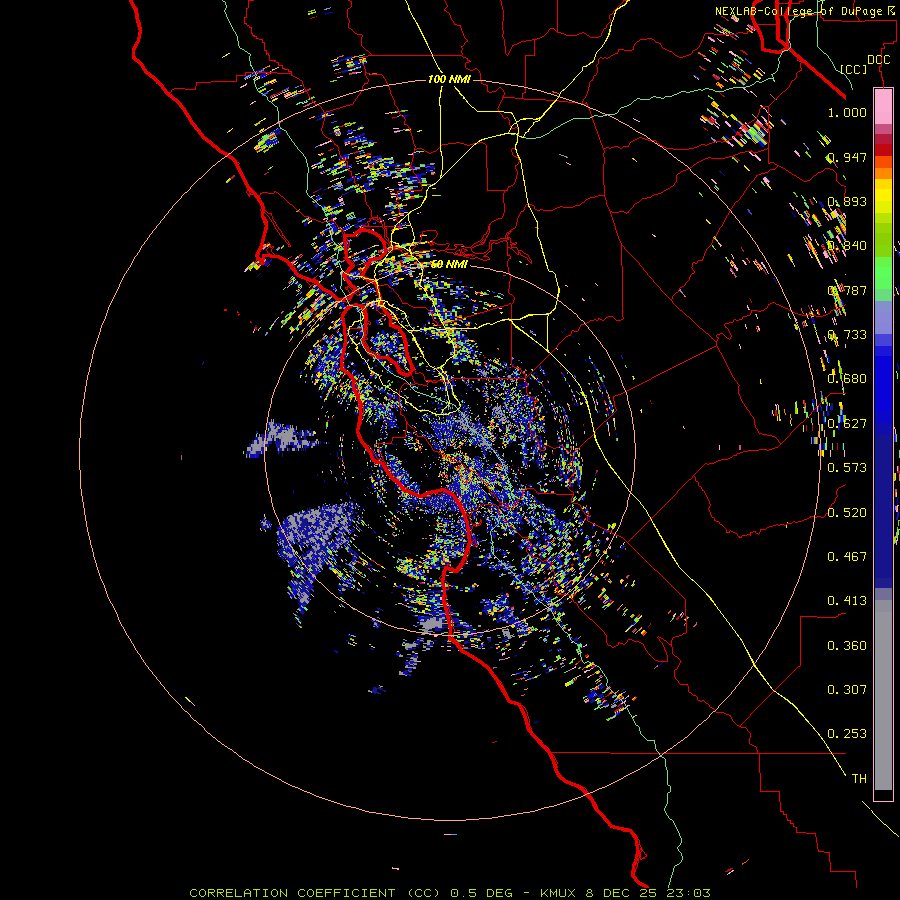Select the 0.627 legend value
Screen dimensions: 900x900
click(x=847, y=424)
